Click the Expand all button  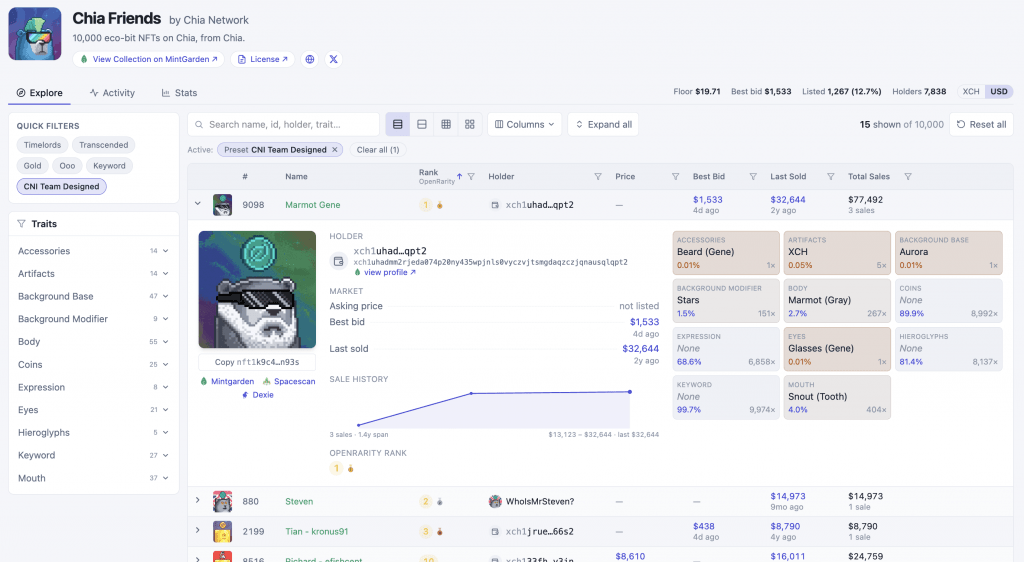coord(603,124)
